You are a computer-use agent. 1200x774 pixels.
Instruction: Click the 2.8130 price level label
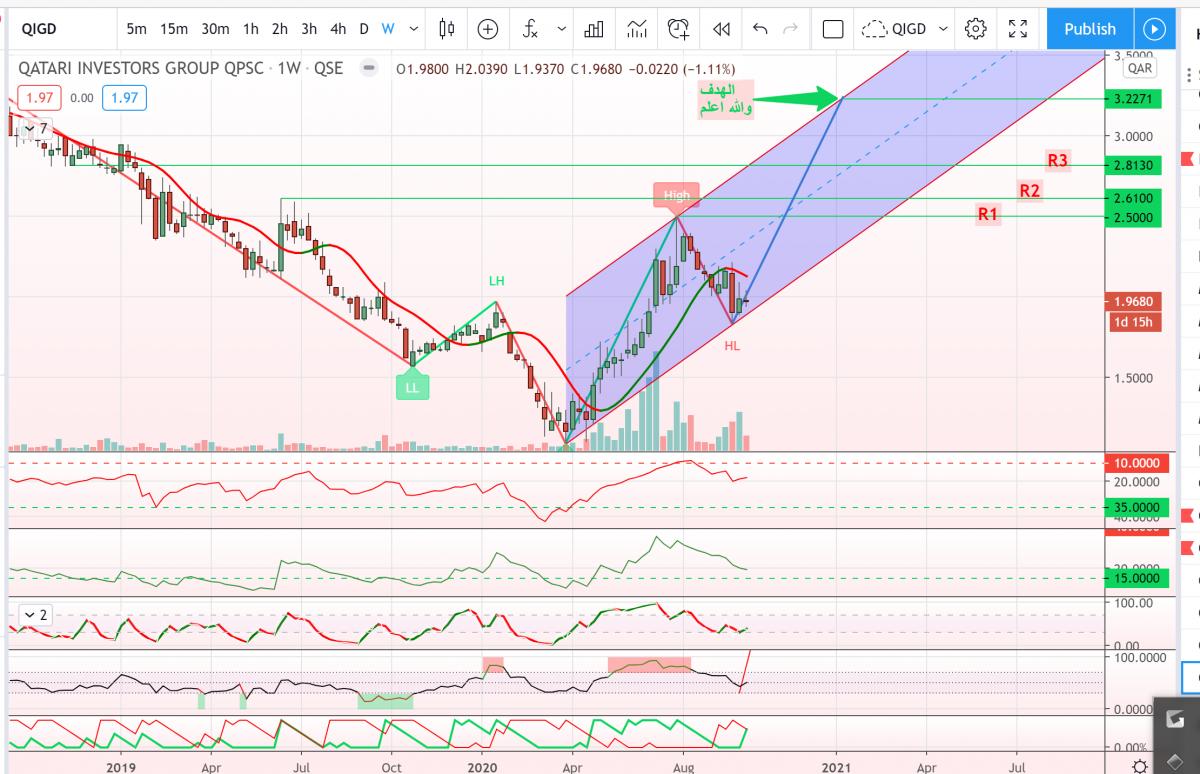tap(1133, 165)
